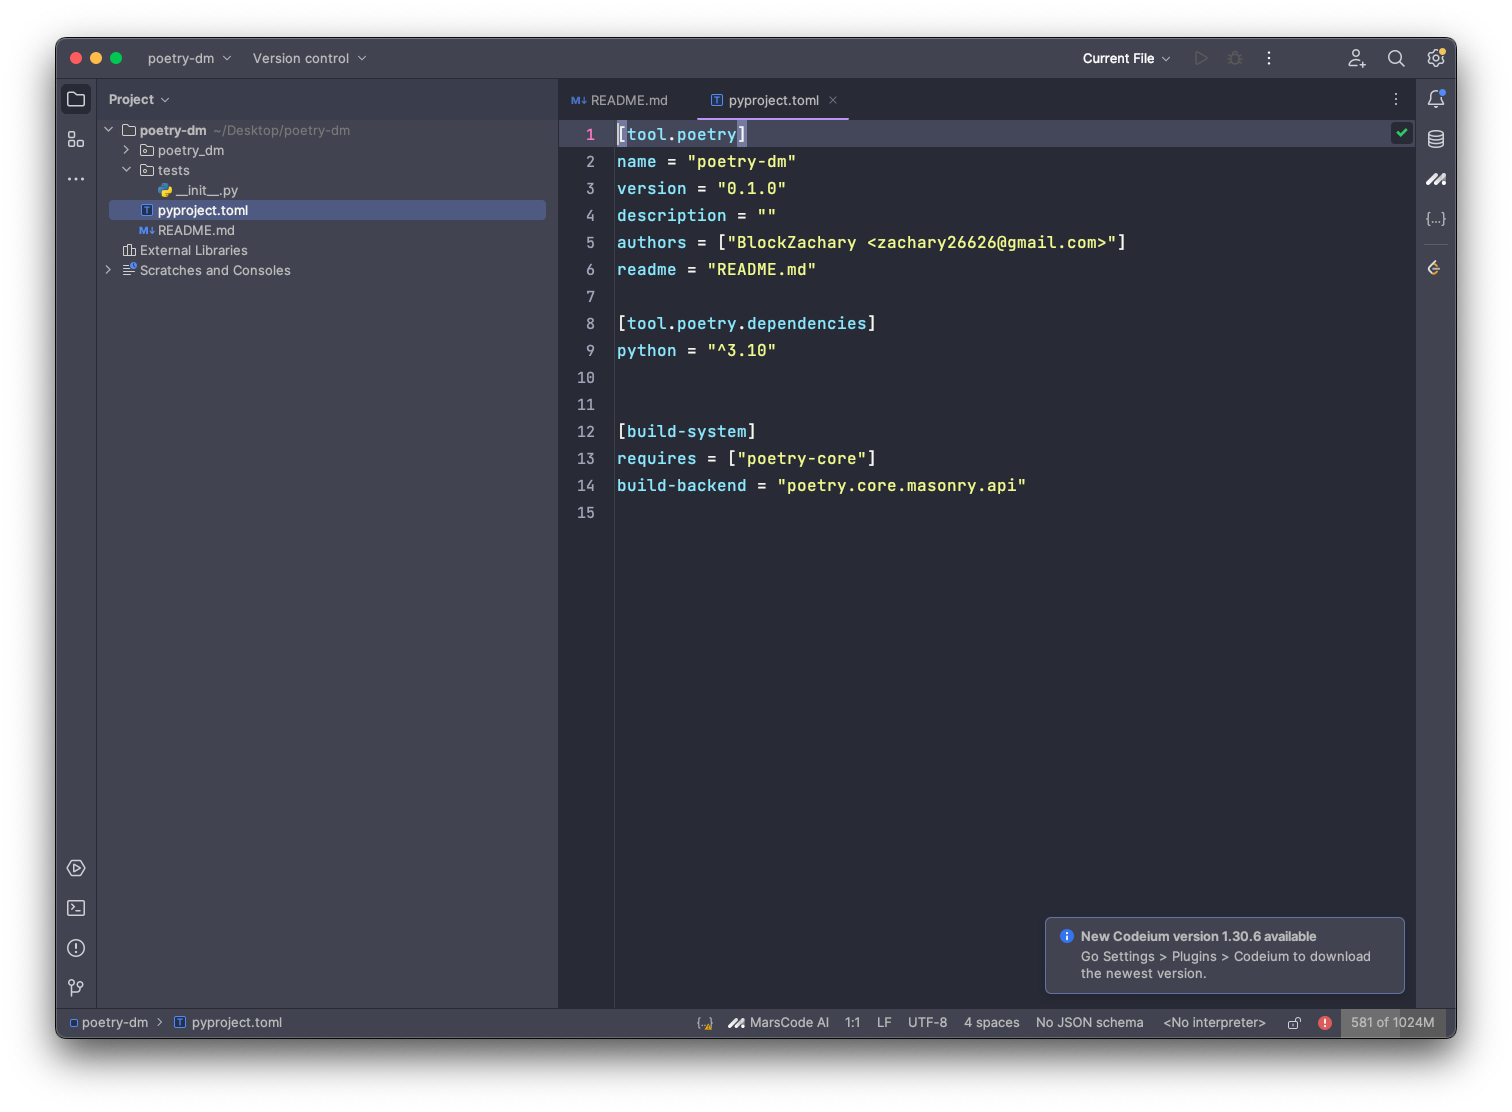Open the Terminal tool window
The height and width of the screenshot is (1112, 1512).
[76, 908]
